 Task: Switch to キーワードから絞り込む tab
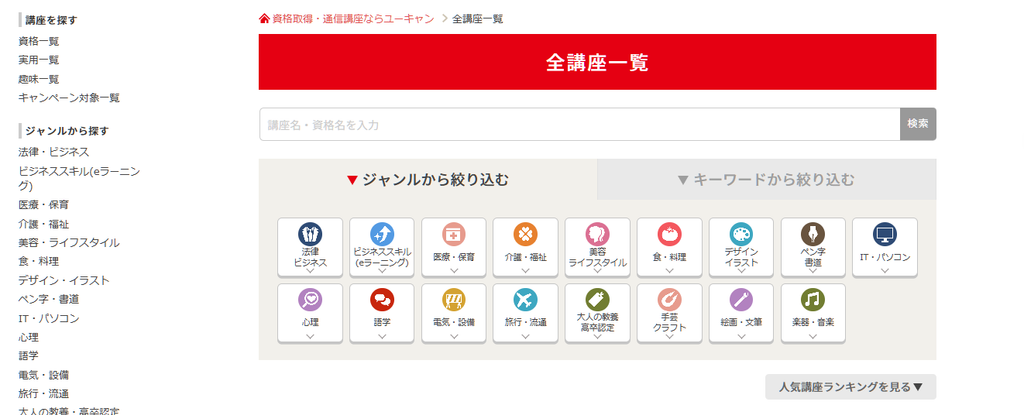pyautogui.click(x=767, y=180)
